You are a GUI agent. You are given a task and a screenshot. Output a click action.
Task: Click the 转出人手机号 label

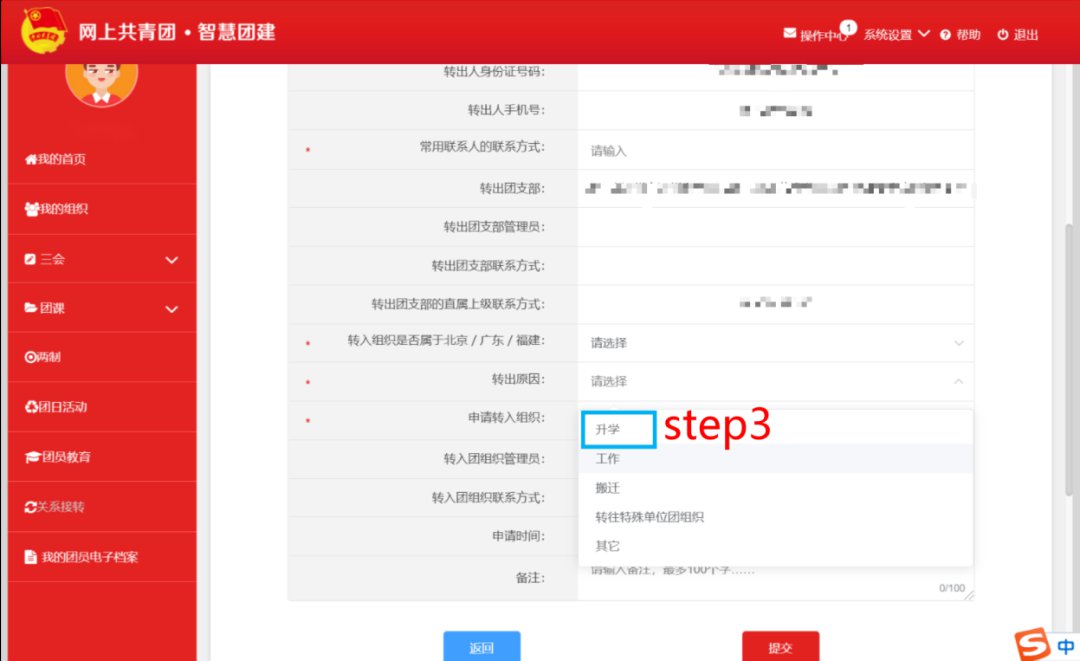pos(506,110)
